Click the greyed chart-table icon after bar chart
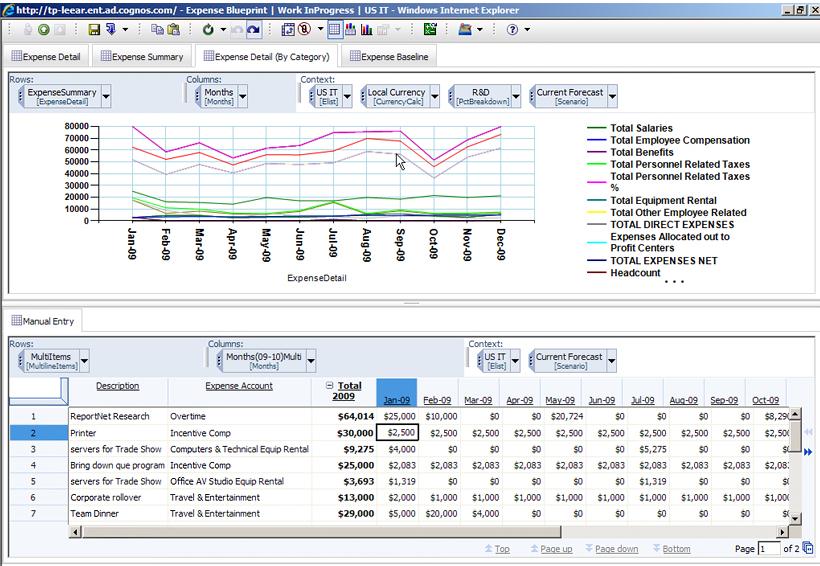Viewport: 820px width, 566px height. click(x=383, y=30)
